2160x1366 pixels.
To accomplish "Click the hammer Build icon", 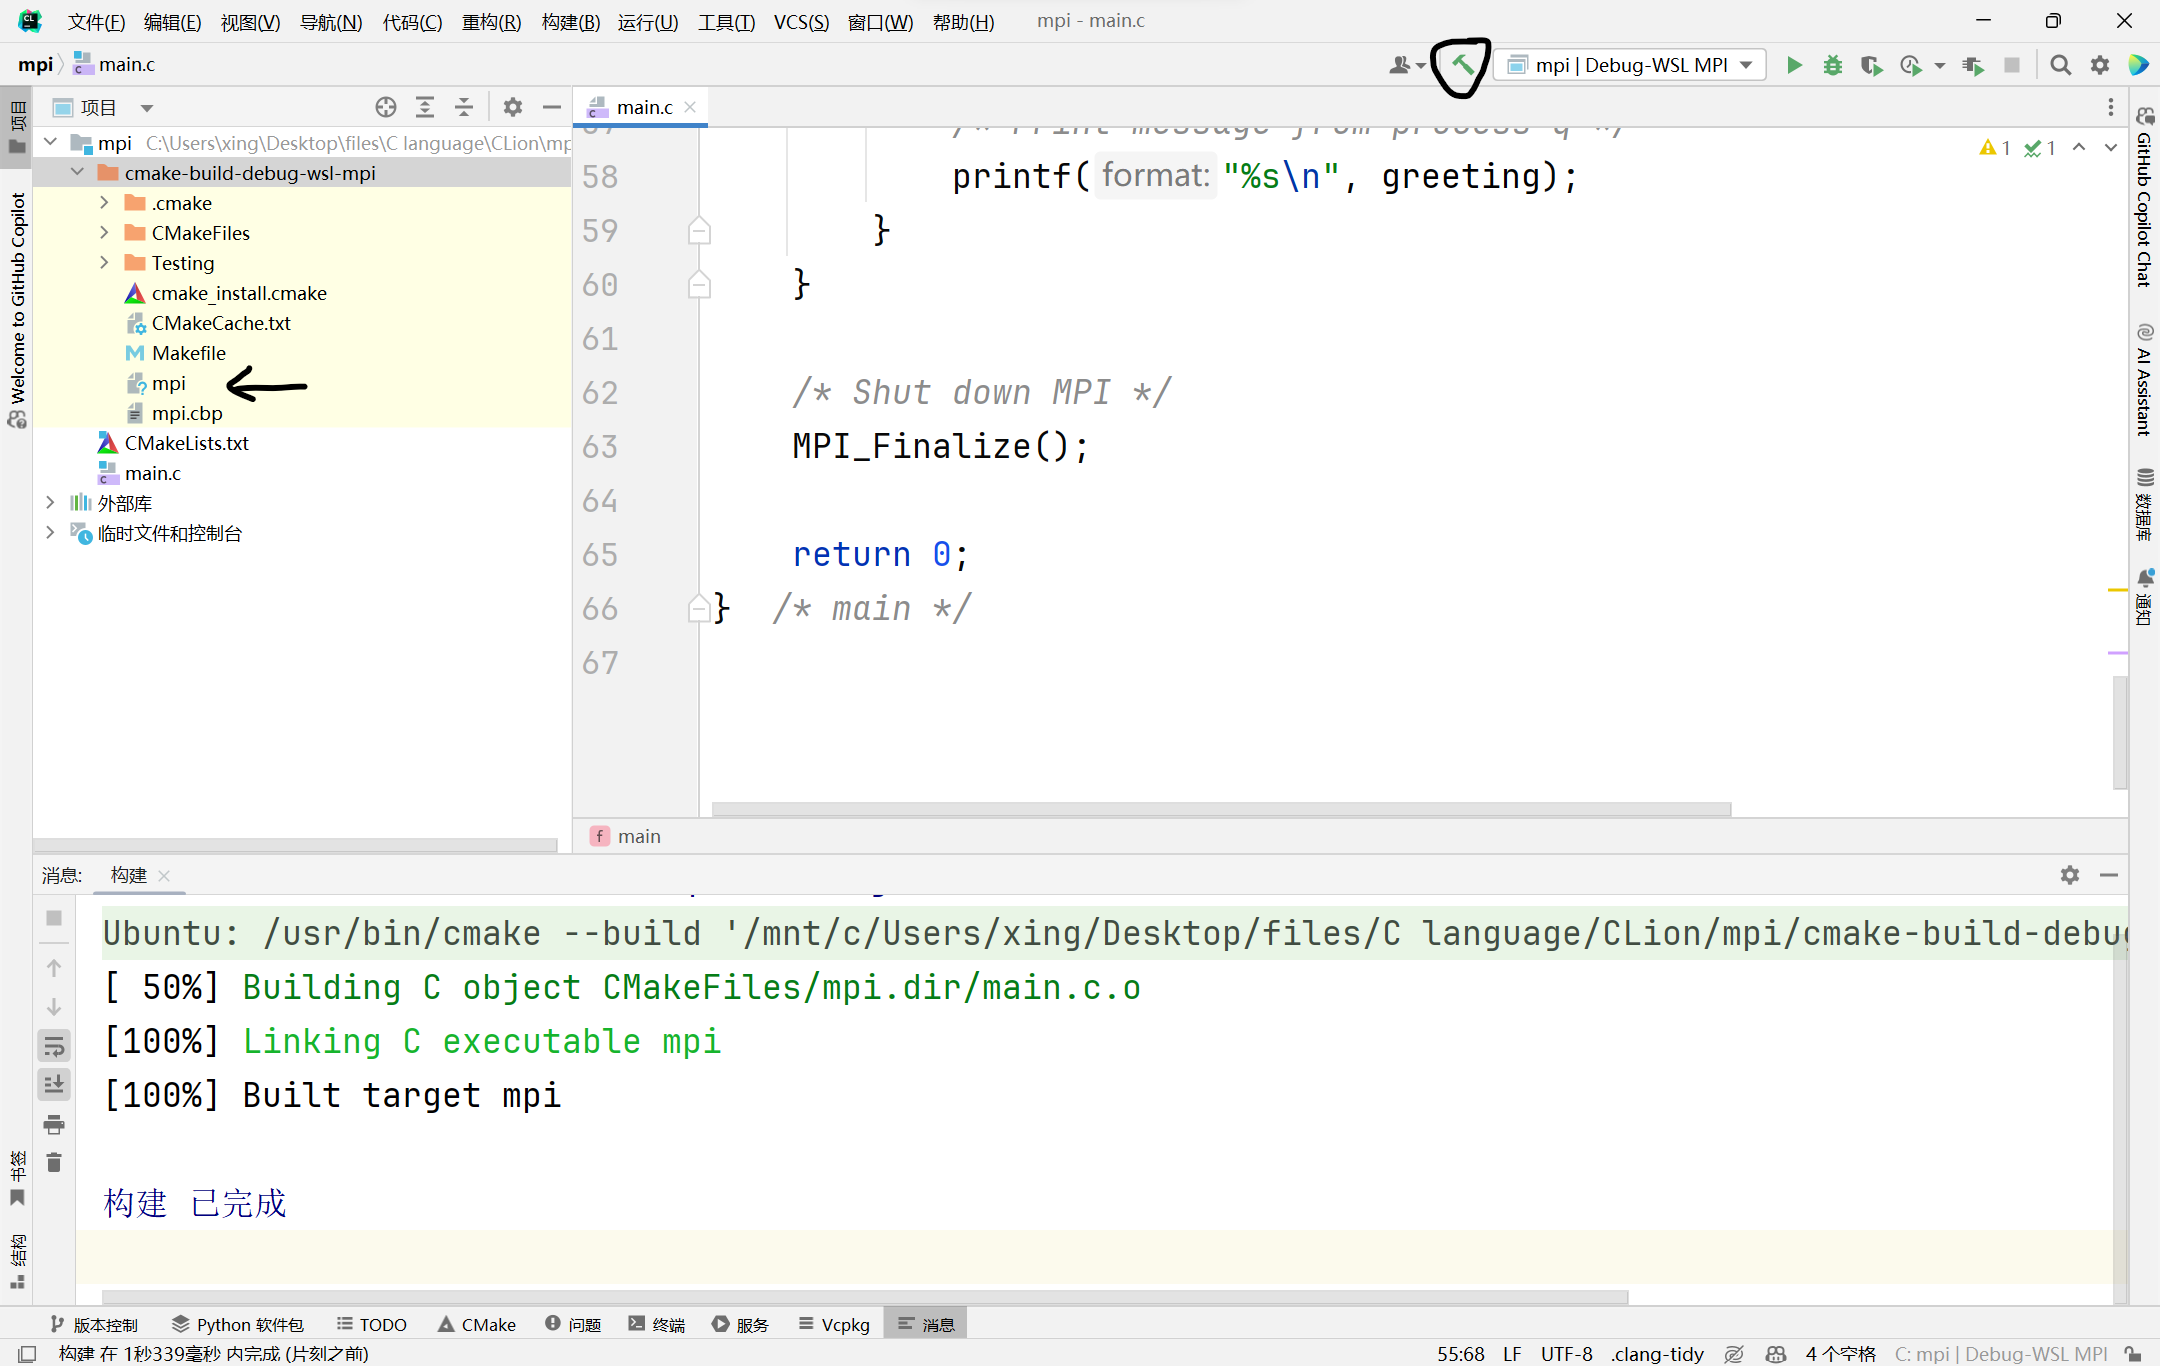I will (1462, 65).
